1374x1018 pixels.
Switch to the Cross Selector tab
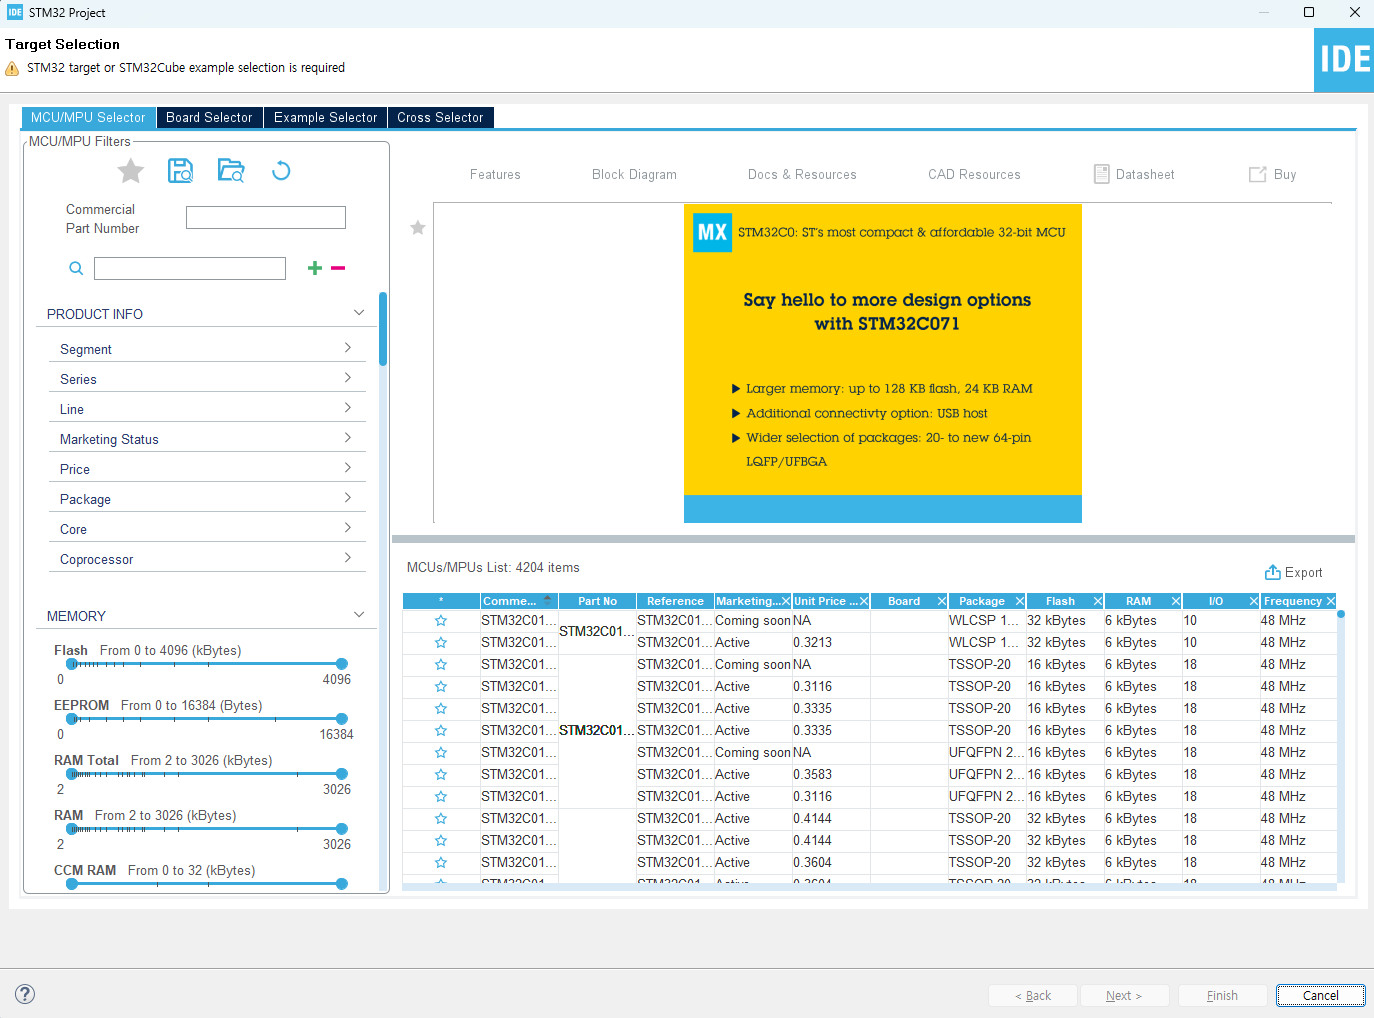coord(440,118)
